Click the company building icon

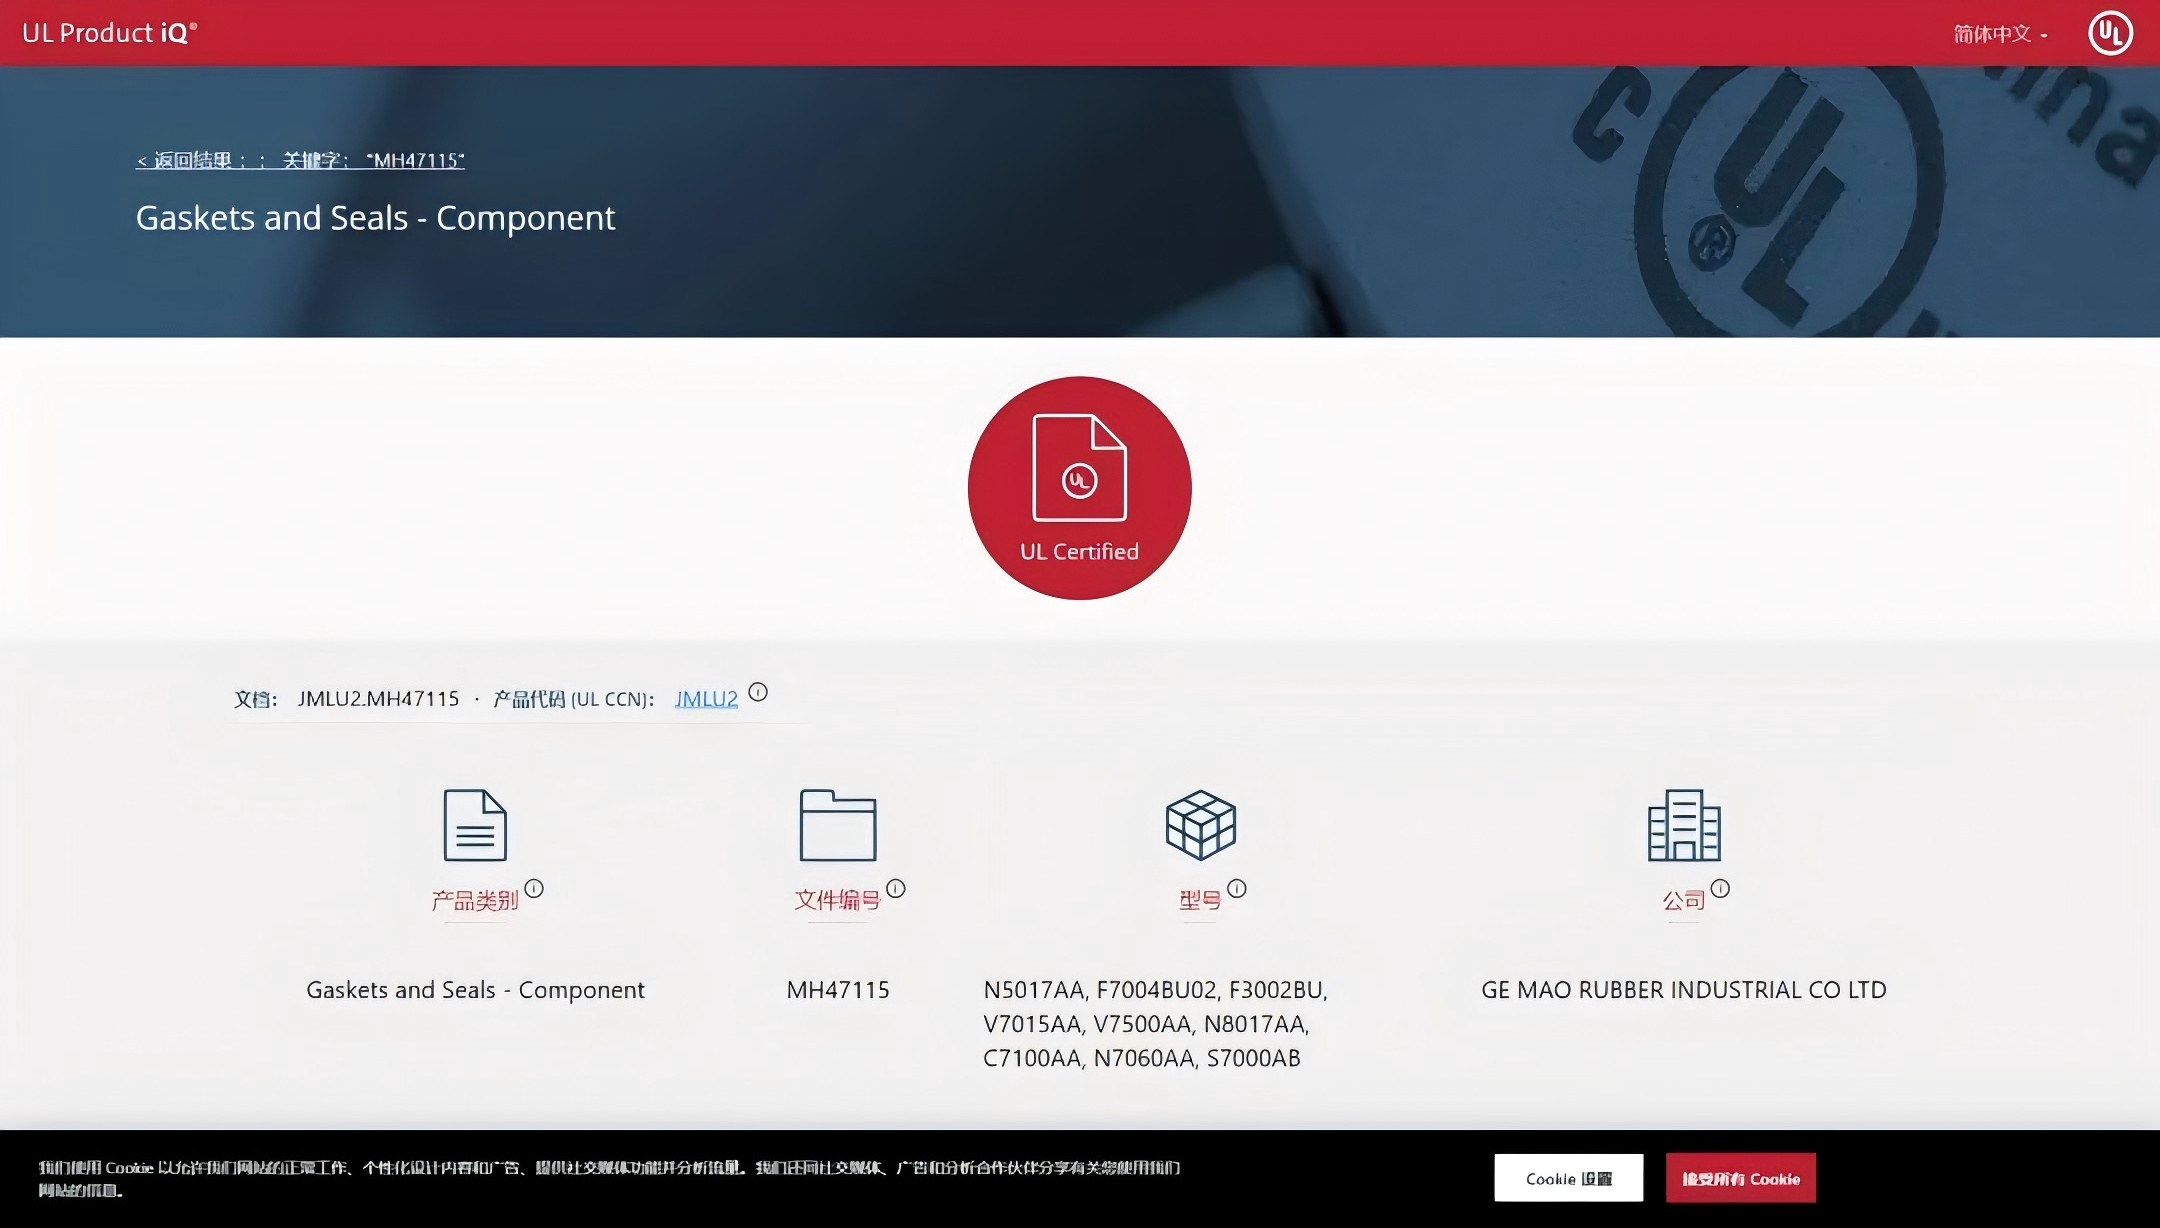1684,825
